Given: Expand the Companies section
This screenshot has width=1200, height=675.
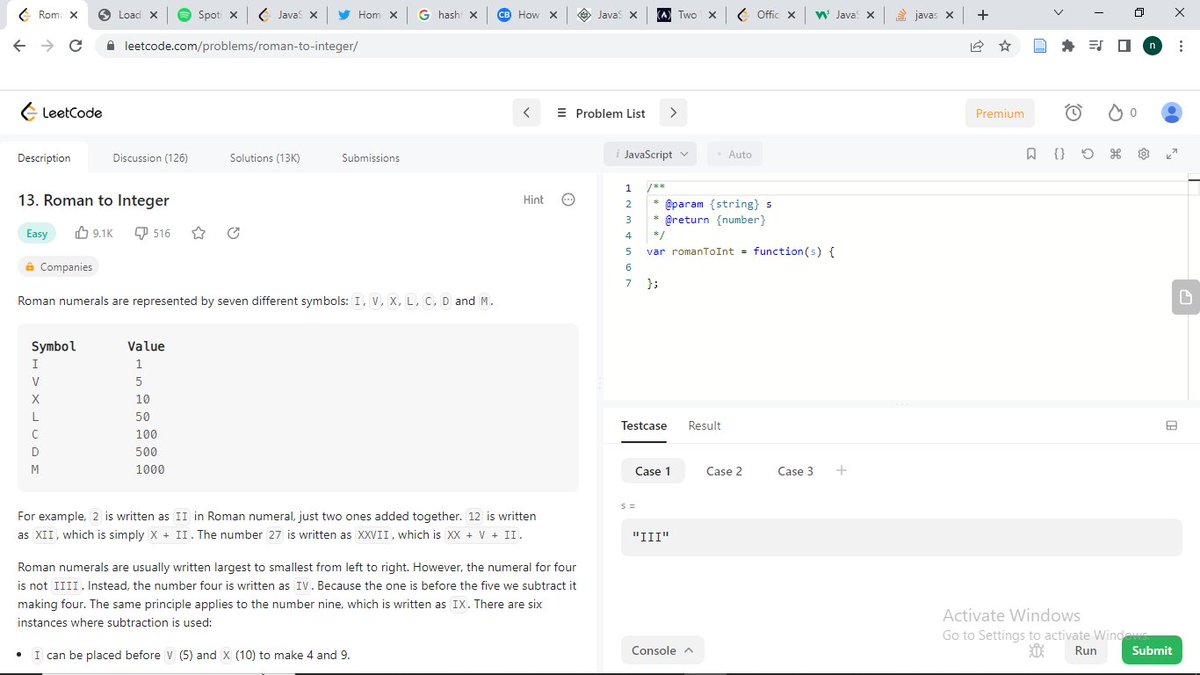Looking at the screenshot, I should click(59, 267).
